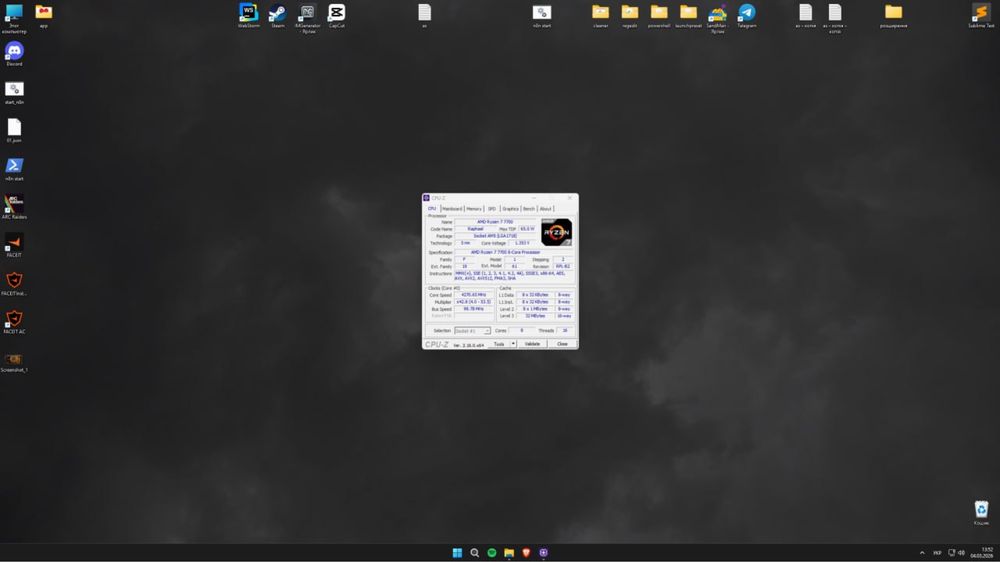1000x562 pixels.
Task: Open the Steam desktop shortcut
Action: click(x=277, y=15)
